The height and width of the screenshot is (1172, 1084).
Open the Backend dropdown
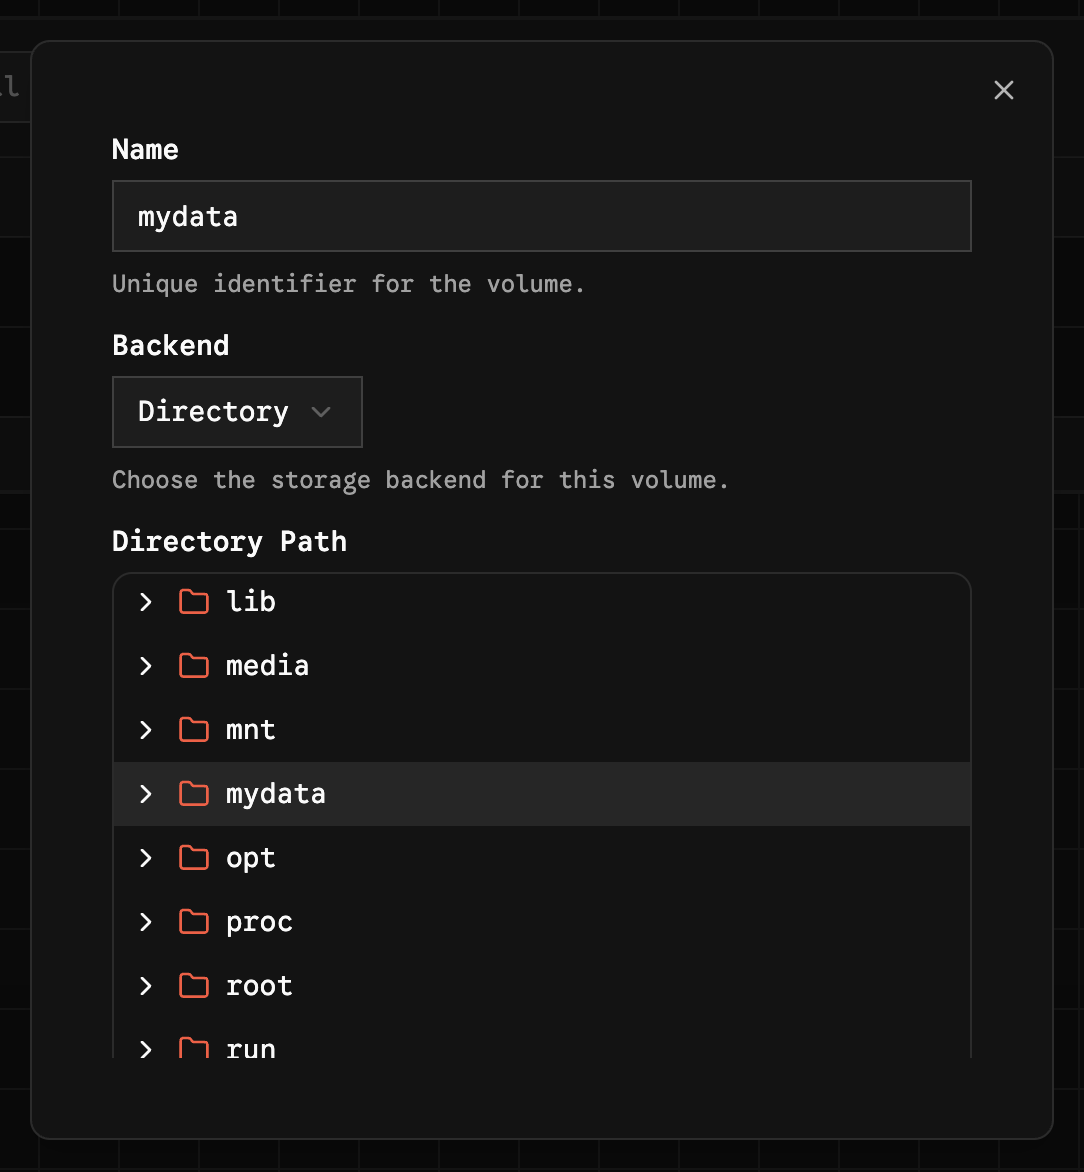237,411
